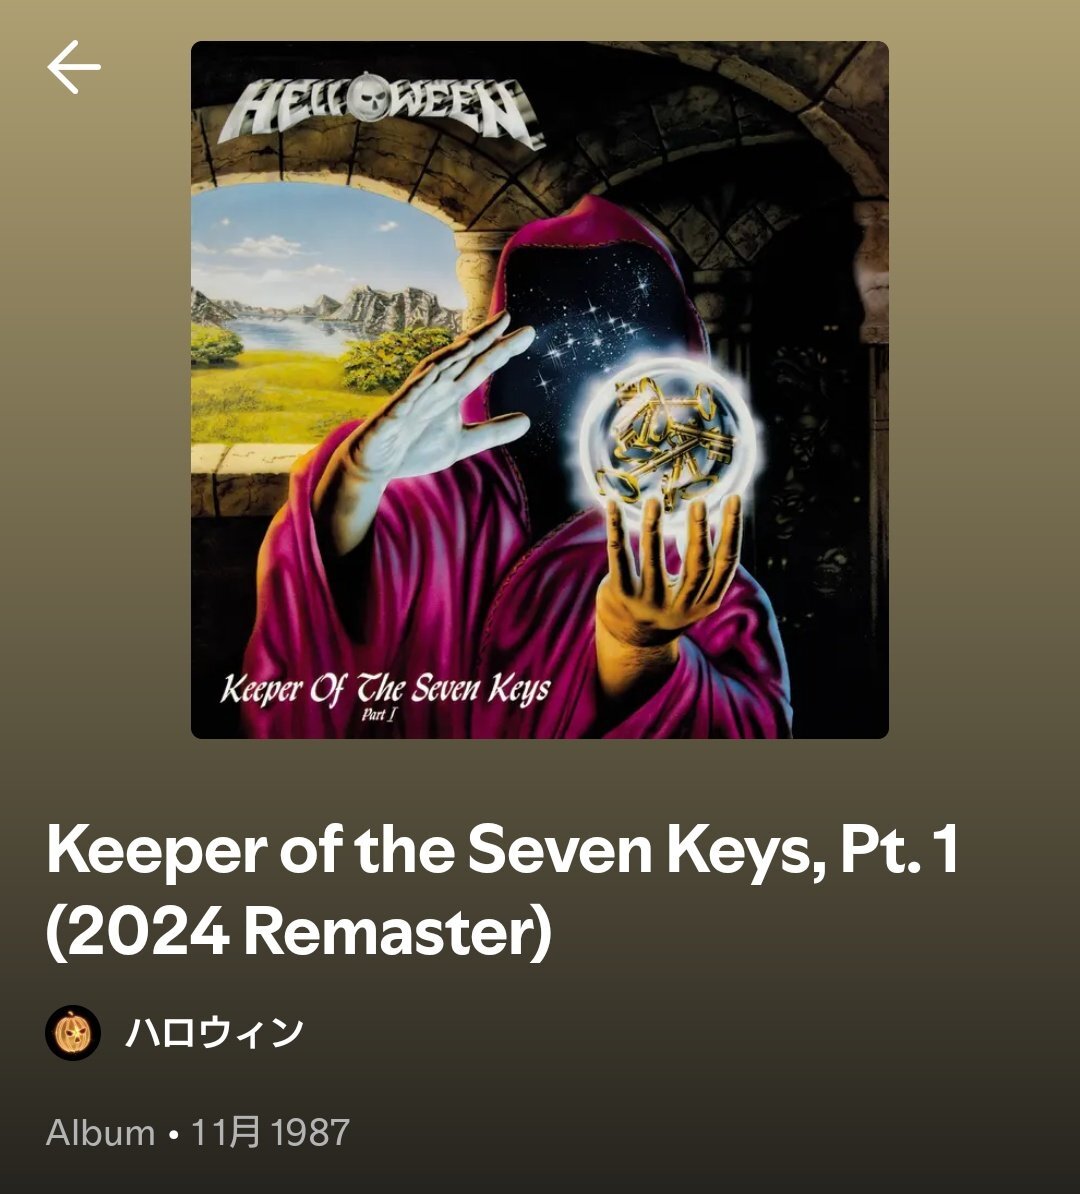
Task: Open the Keeper of the Seven Keys album cover
Action: click(x=539, y=390)
